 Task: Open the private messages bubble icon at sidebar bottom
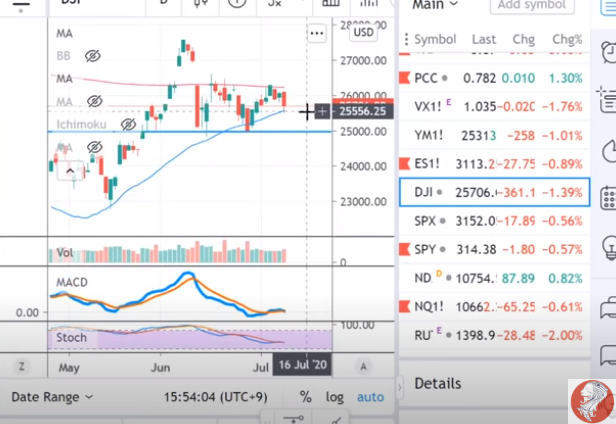coord(609,355)
